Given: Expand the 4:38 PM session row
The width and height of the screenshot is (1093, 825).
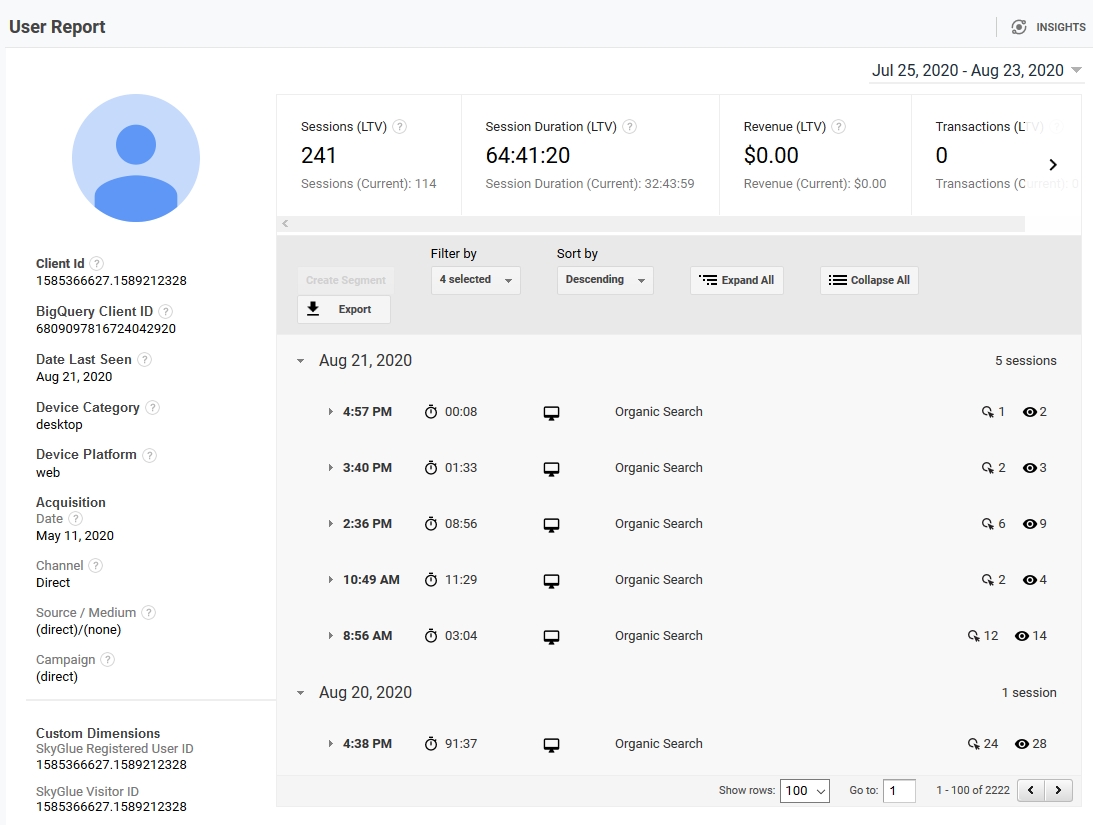Looking at the screenshot, I should (x=330, y=743).
